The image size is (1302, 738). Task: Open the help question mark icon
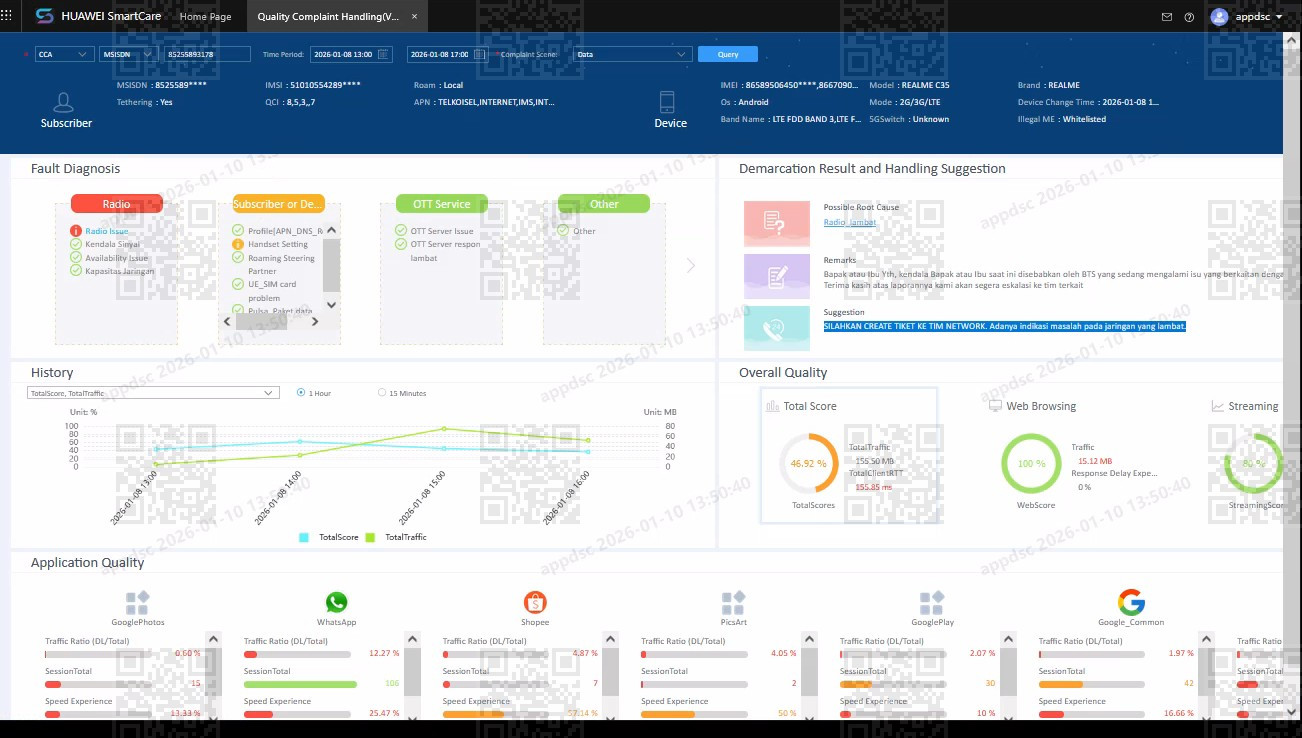point(1189,17)
